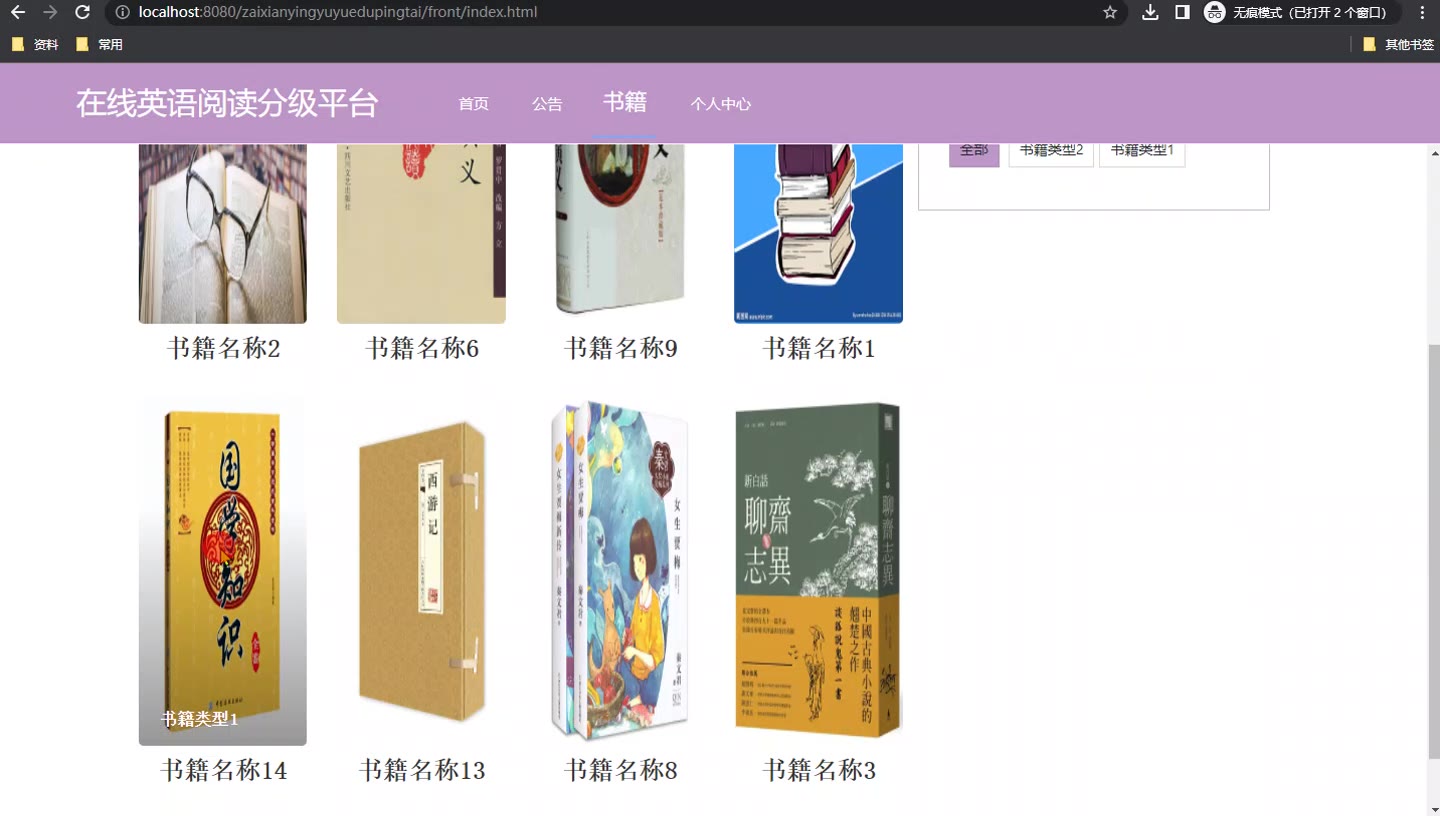Click the 书籍名称6 title text
Viewport: 1440px width, 816px height.
pyautogui.click(x=422, y=348)
